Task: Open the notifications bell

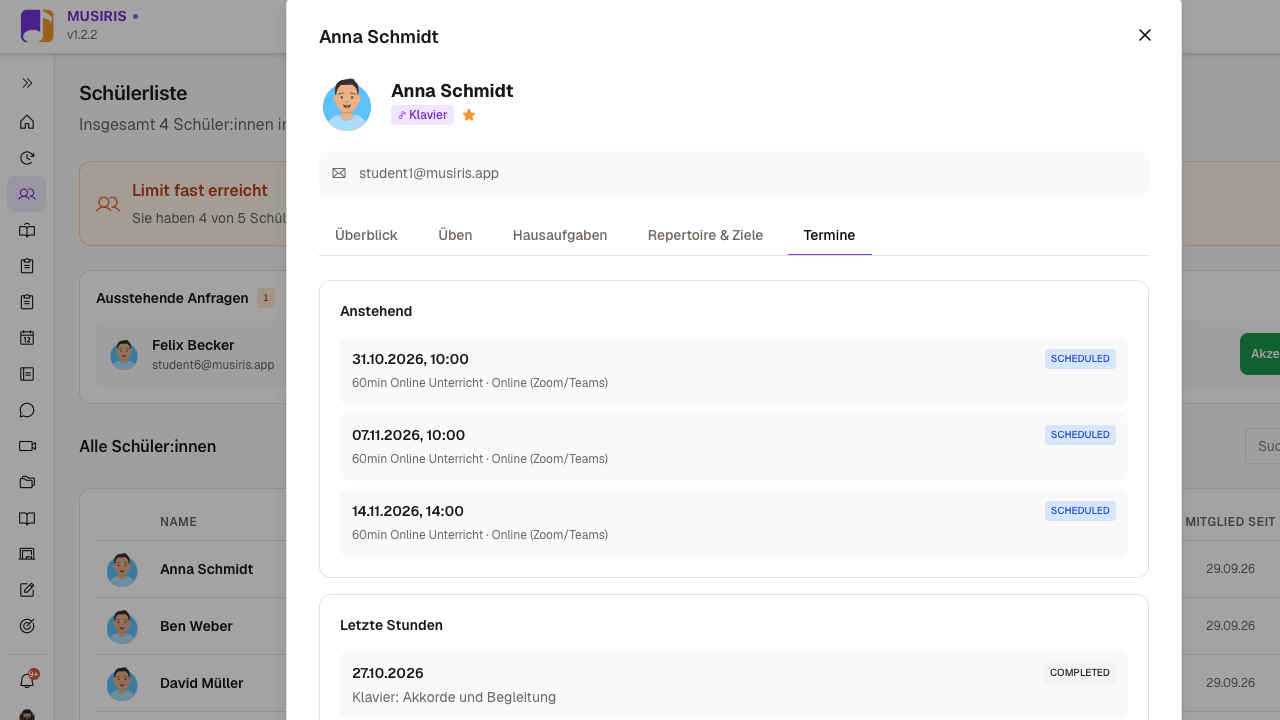Action: tap(27, 681)
